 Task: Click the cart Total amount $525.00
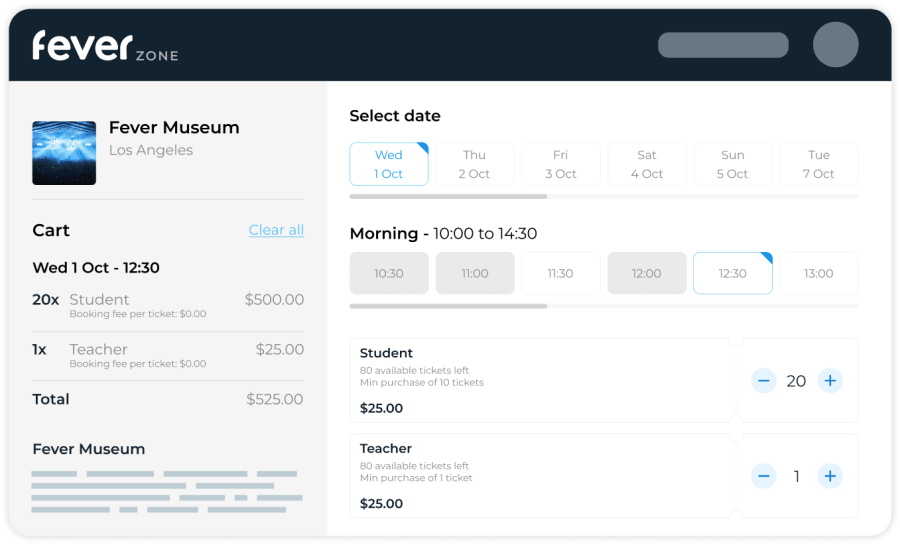[x=274, y=399]
